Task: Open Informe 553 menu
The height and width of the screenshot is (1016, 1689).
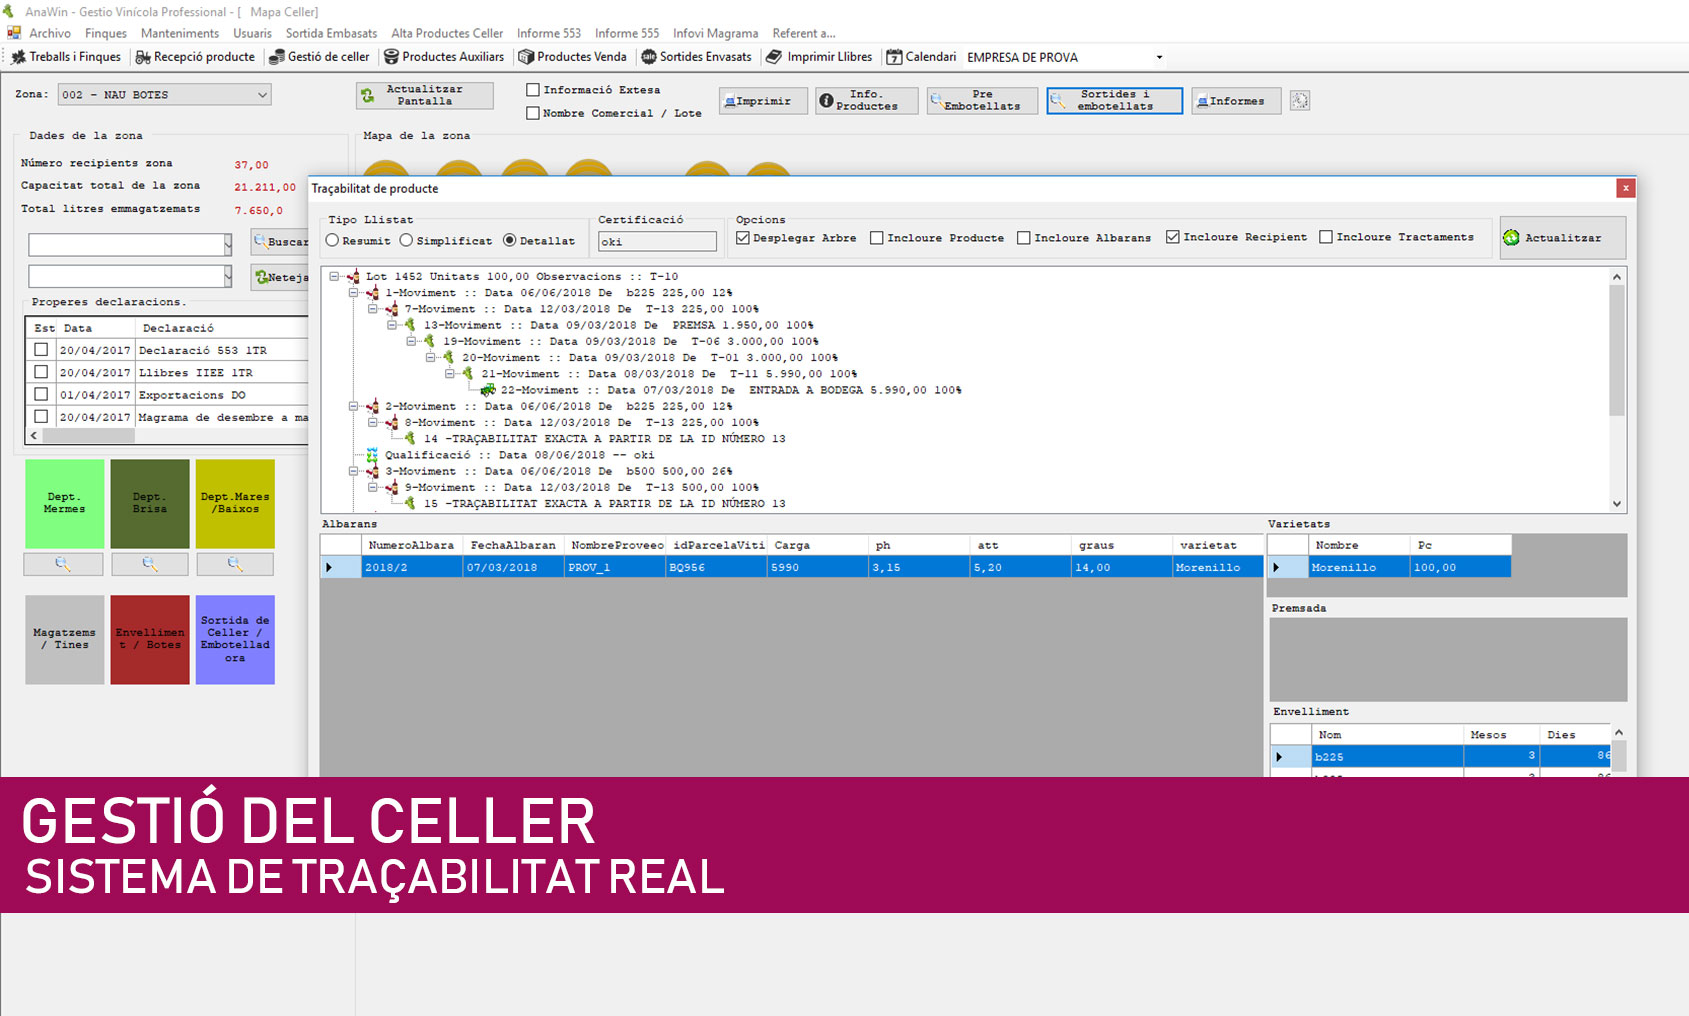Action: [549, 33]
